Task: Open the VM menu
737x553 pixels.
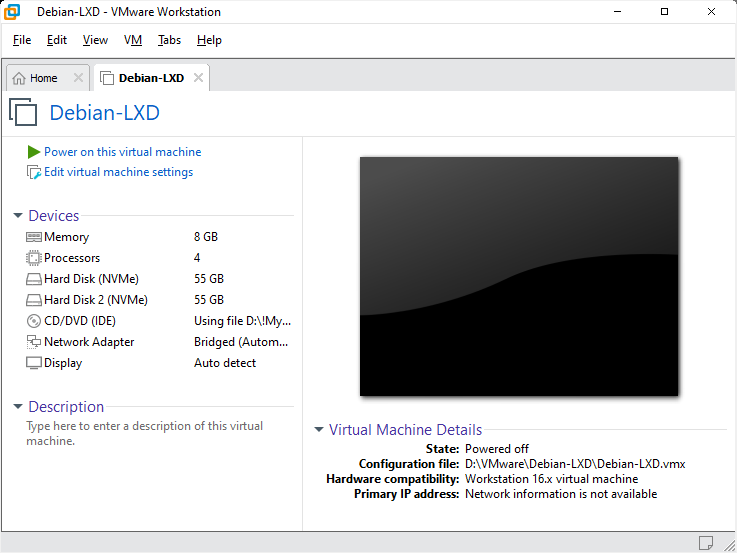Action: pos(133,40)
